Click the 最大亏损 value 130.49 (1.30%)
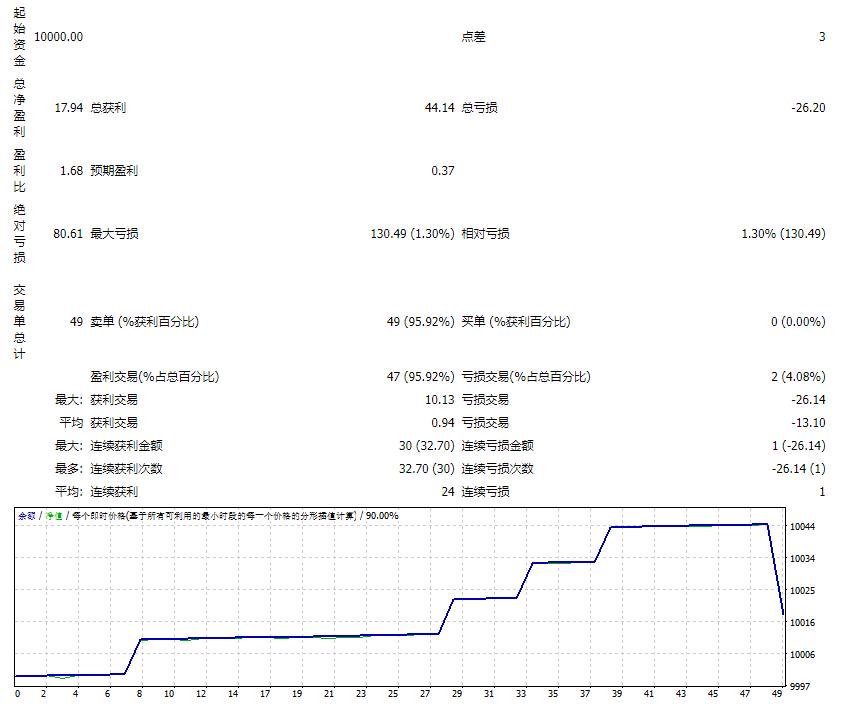846x707 pixels. 412,234
